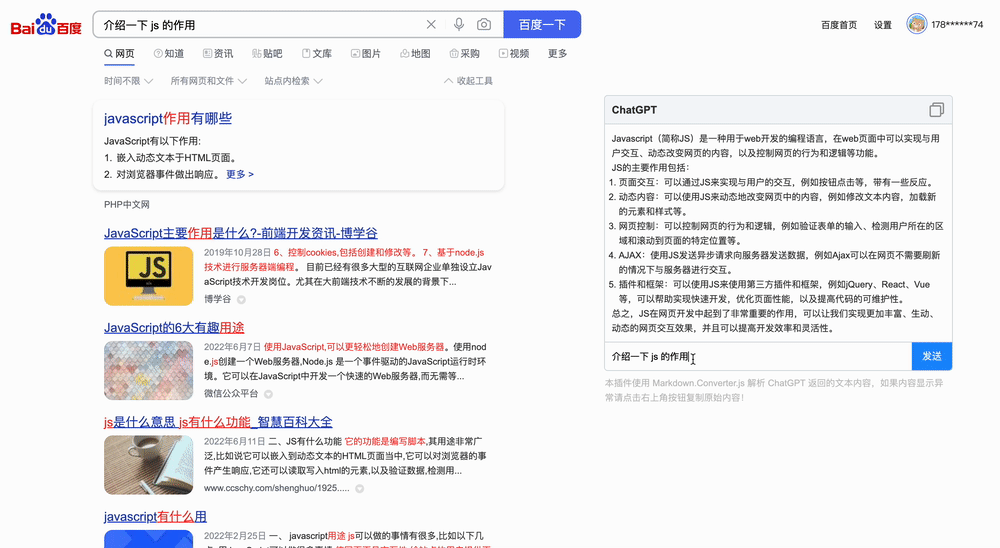
Task: Open the 地图 tab
Action: point(415,54)
